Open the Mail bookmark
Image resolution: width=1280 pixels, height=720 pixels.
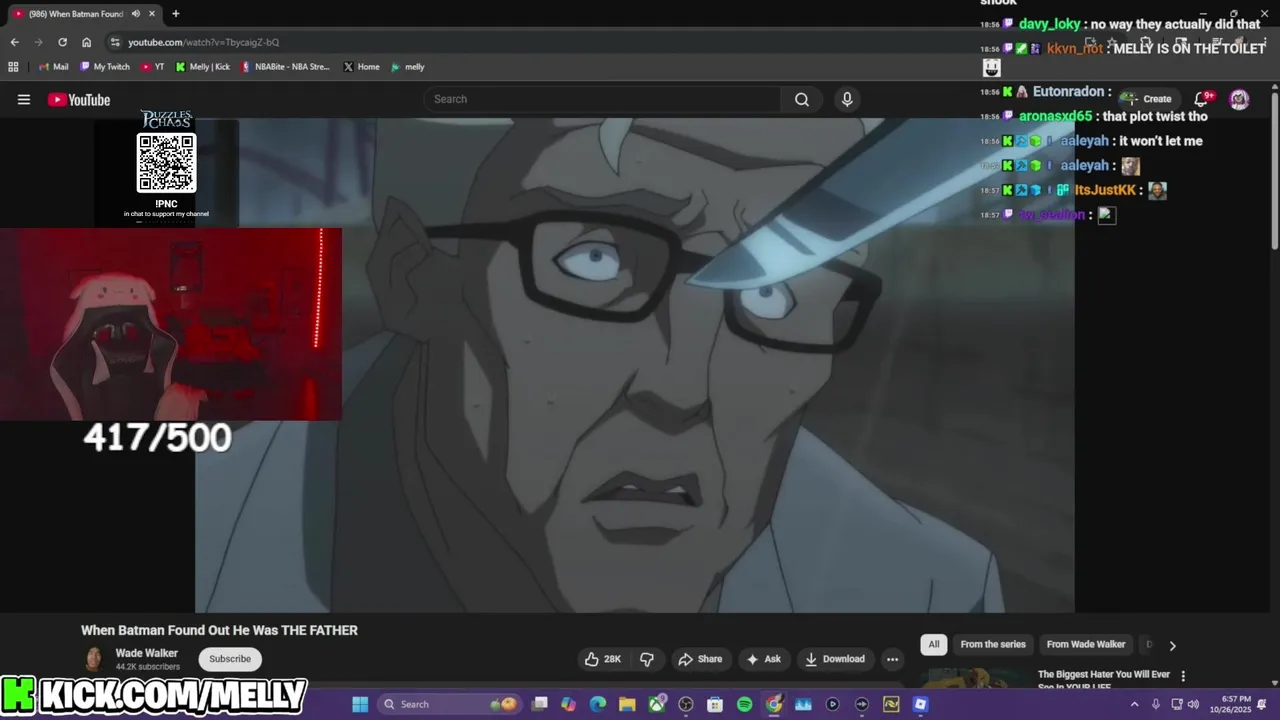(x=54, y=67)
